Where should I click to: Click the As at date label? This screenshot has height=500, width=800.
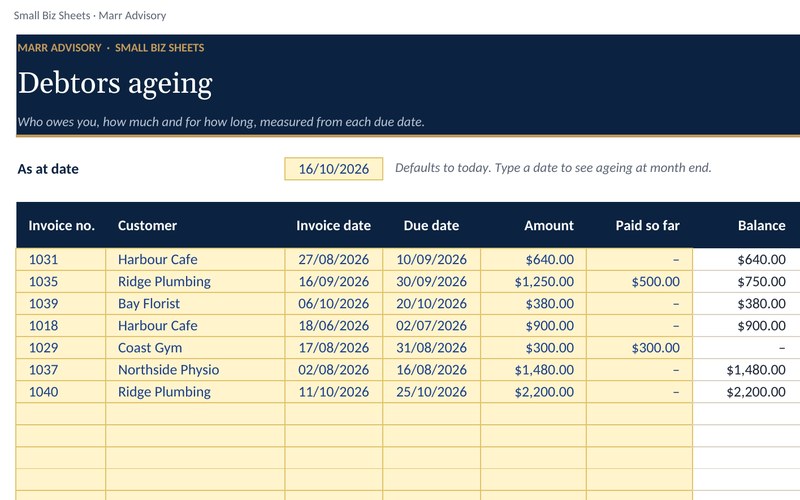[x=48, y=169]
